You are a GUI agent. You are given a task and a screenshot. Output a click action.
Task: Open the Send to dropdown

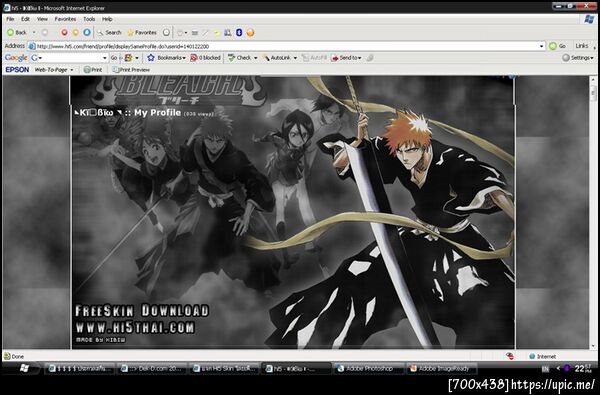coord(346,58)
